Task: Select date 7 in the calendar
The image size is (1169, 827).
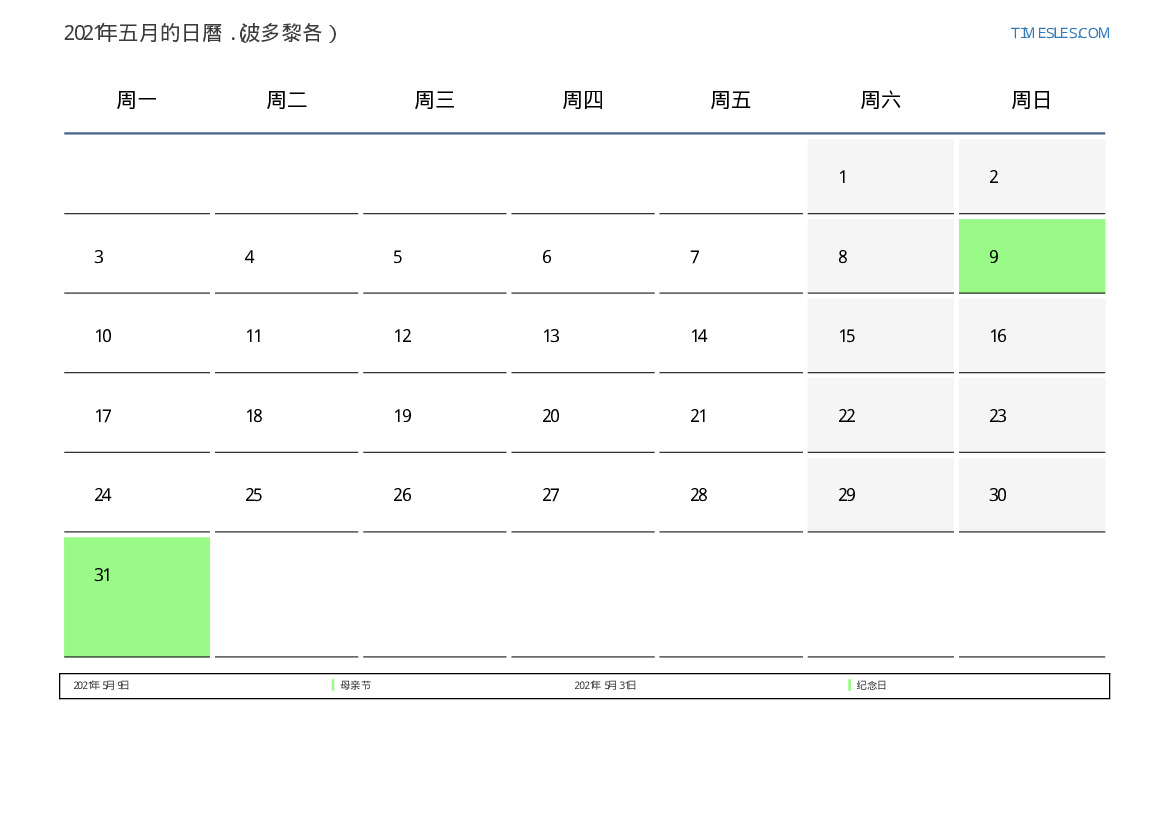Action: 731,256
